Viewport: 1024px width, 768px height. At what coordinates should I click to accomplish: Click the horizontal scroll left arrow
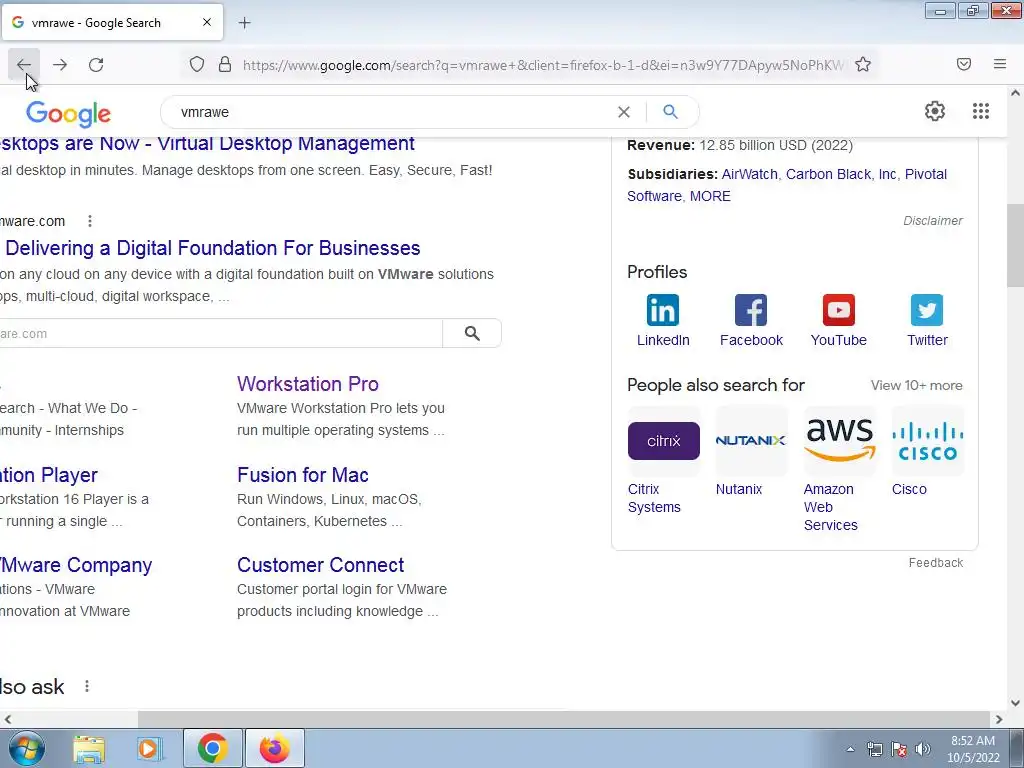coord(7,719)
